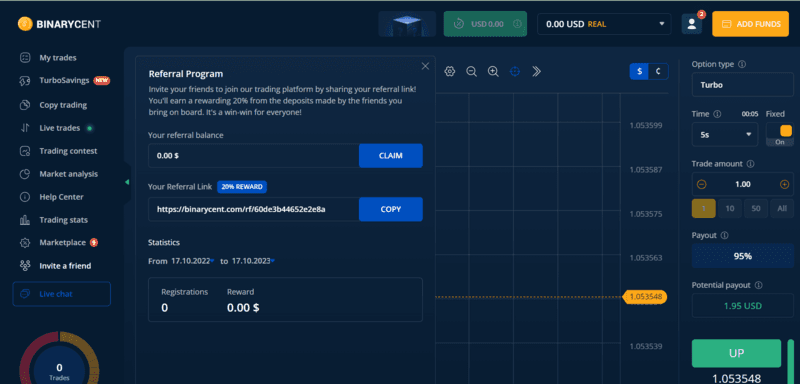This screenshot has height=384, width=800.
Task: Click the Market analysis pie icon
Action: coord(25,174)
